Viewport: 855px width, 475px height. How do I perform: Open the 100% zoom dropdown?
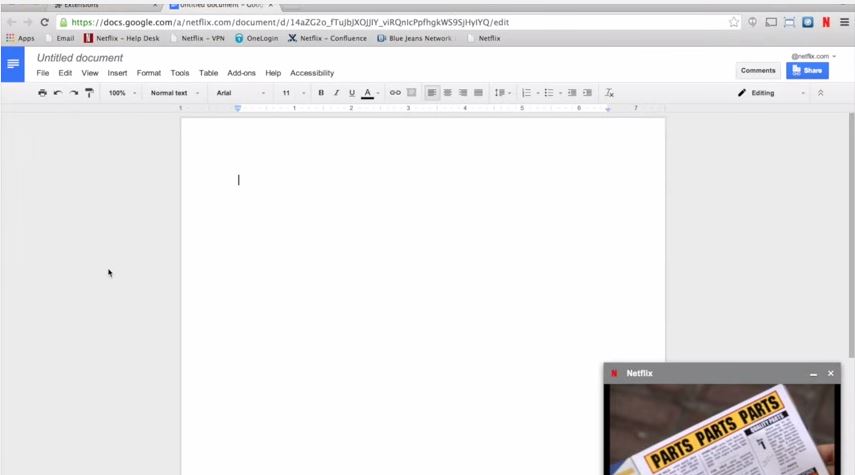click(122, 93)
